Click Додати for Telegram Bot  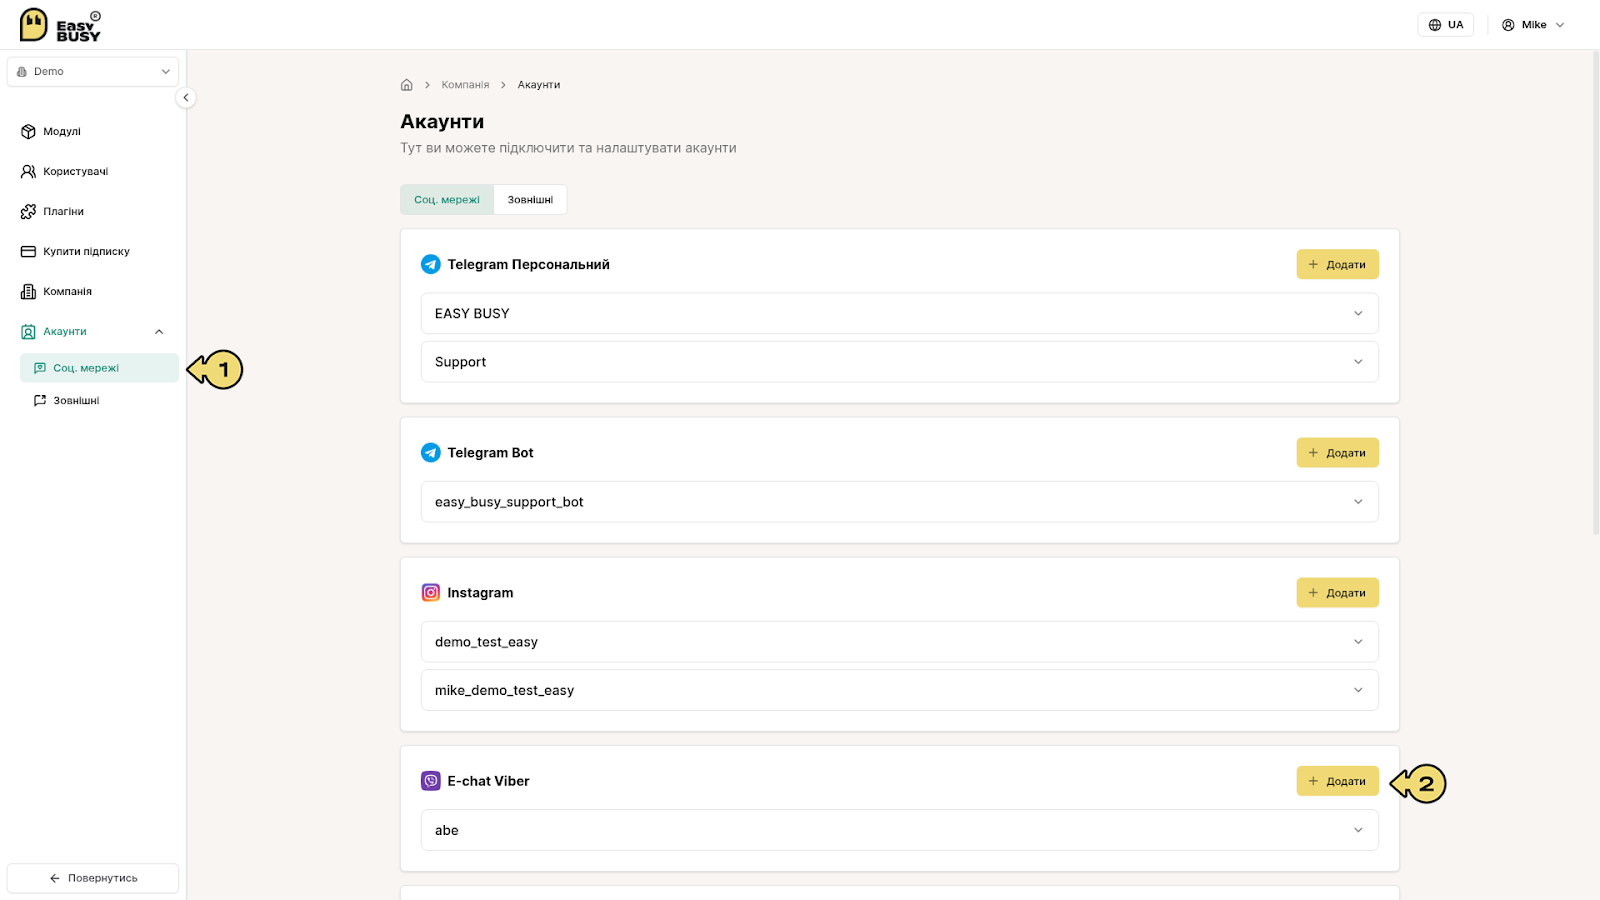pyautogui.click(x=1337, y=452)
